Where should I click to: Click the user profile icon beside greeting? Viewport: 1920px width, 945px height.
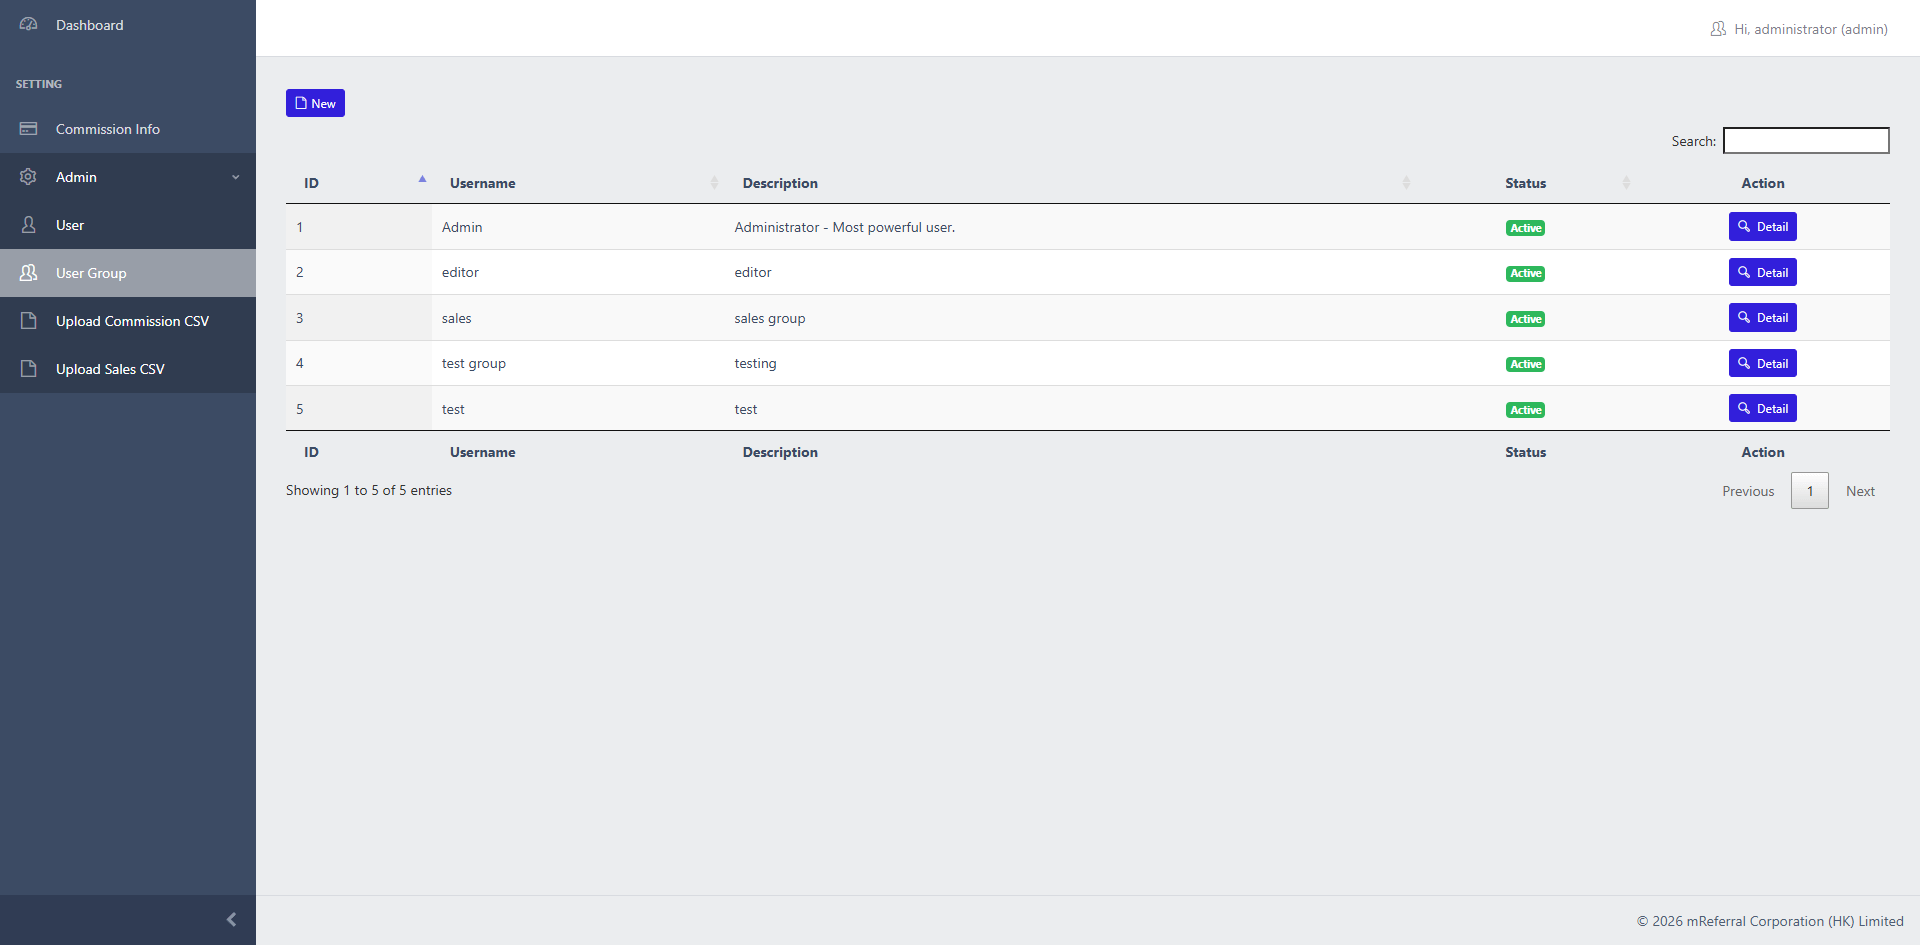pyautogui.click(x=1718, y=29)
